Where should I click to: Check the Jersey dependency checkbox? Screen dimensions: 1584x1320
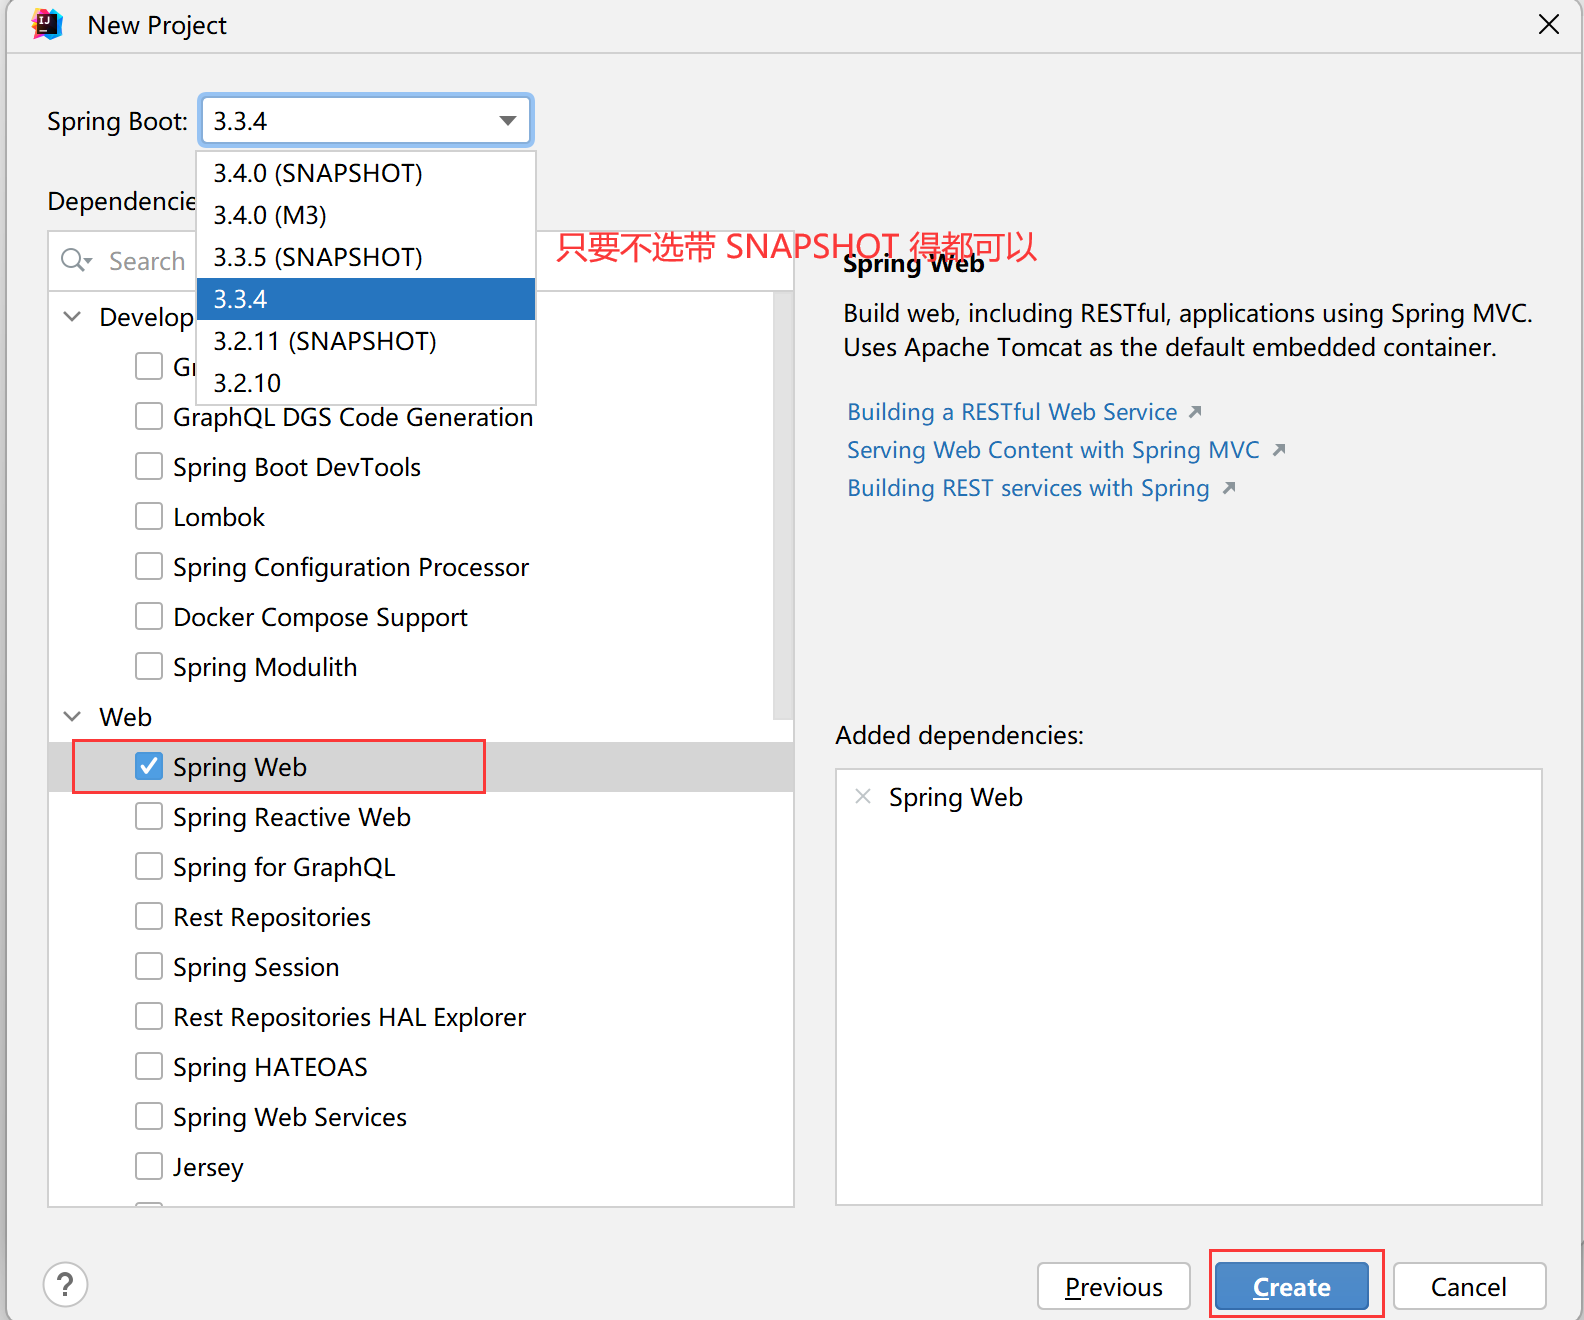coord(149,1166)
